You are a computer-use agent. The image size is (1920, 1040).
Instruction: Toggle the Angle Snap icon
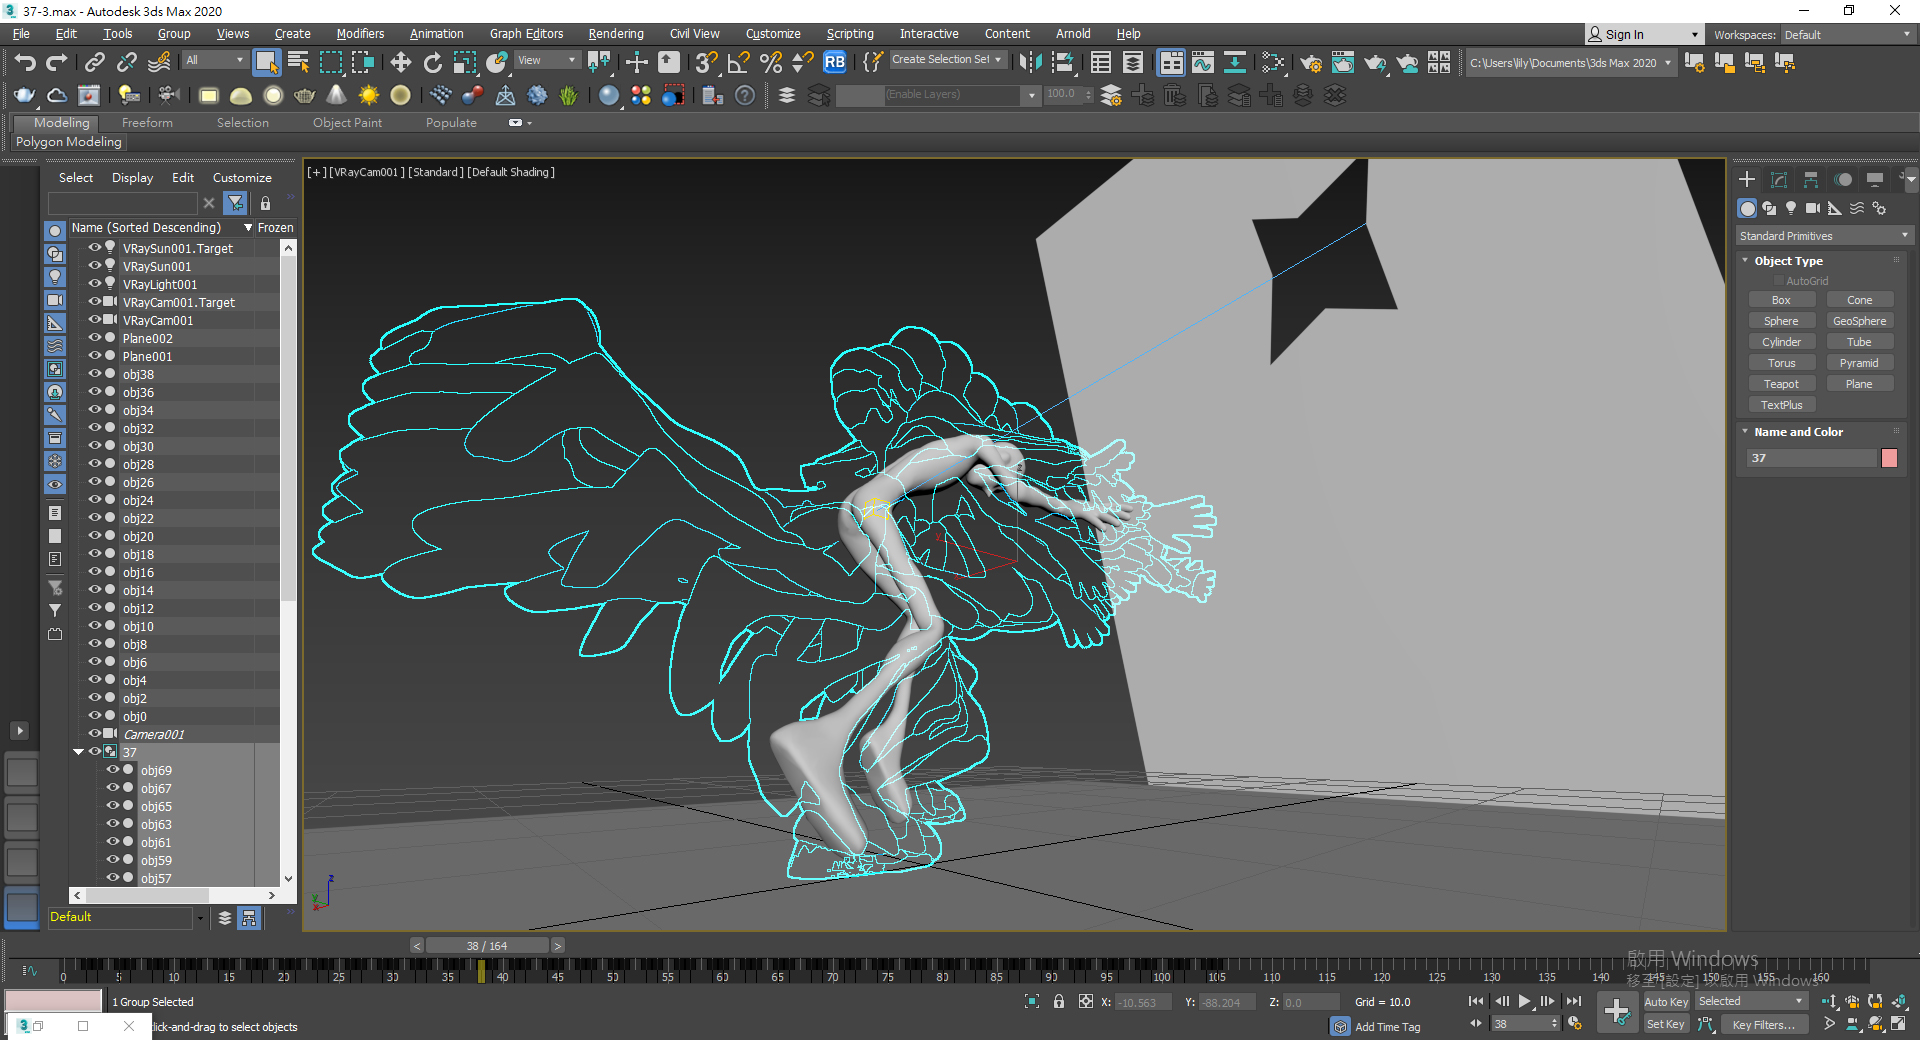(738, 63)
